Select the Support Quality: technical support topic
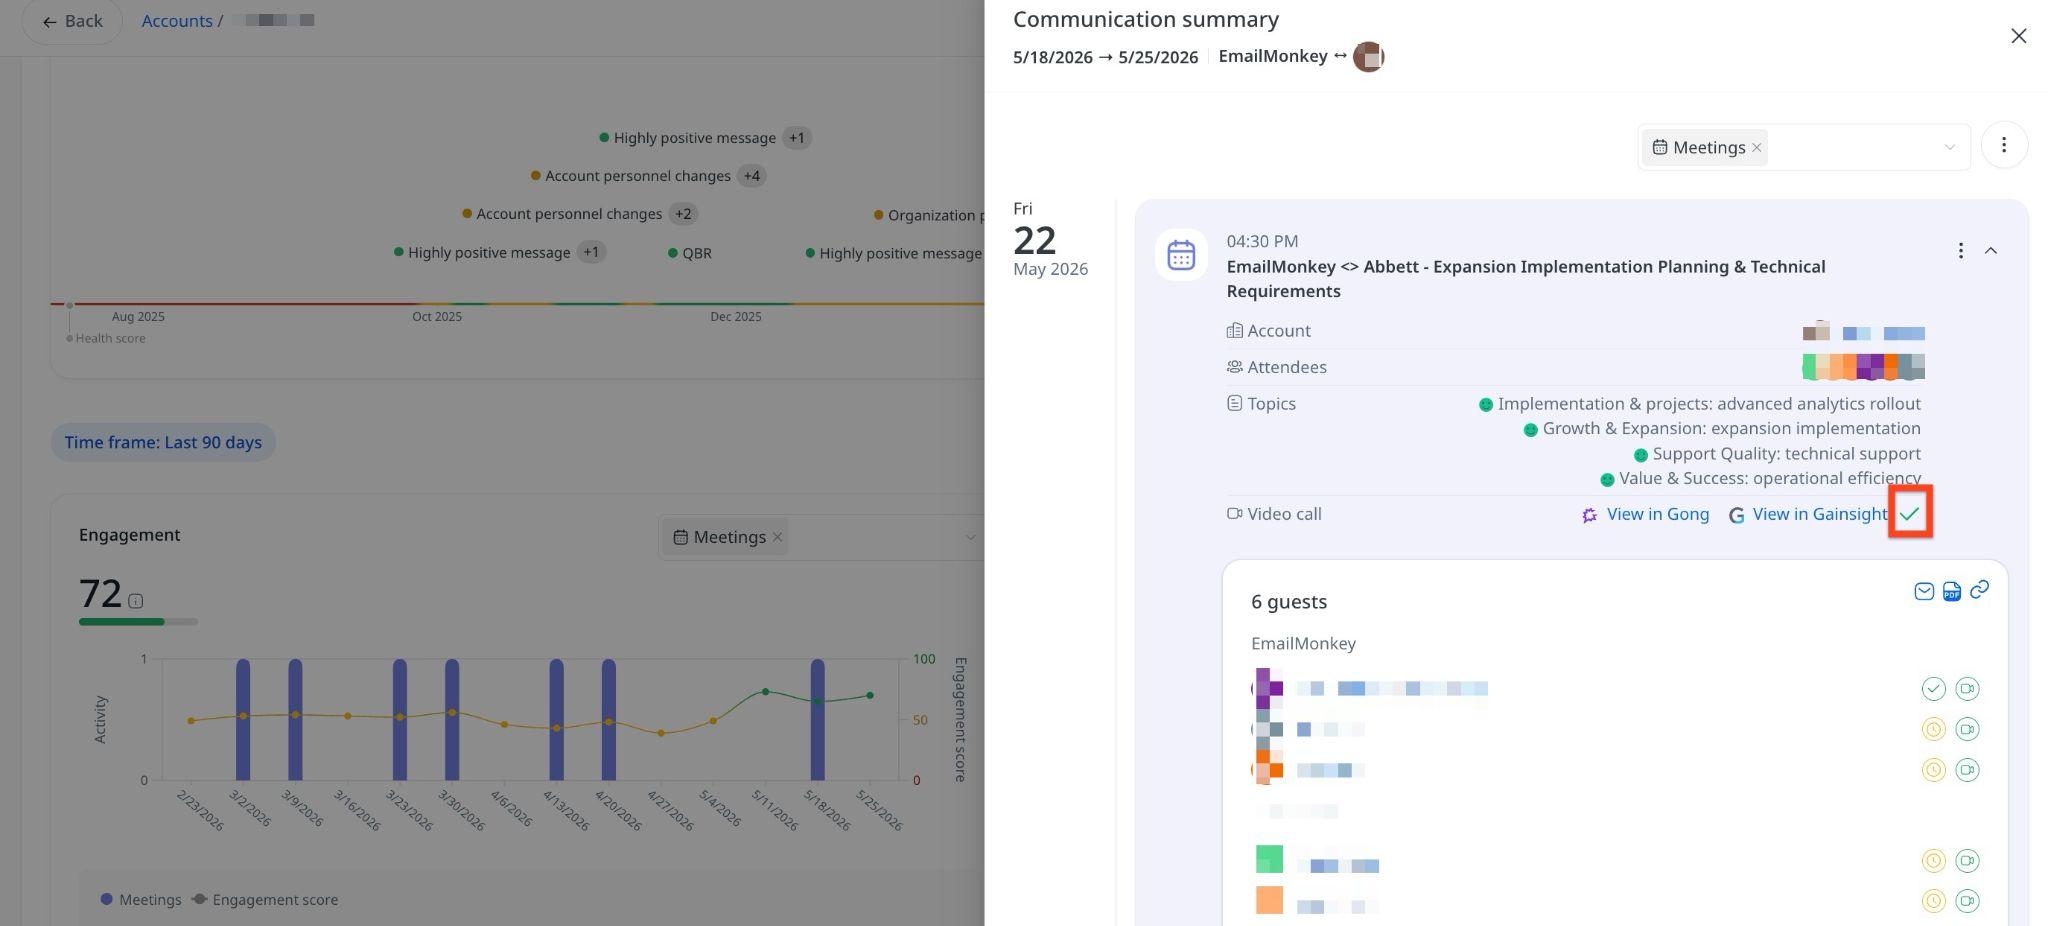This screenshot has height=926, width=2048. click(x=1777, y=454)
